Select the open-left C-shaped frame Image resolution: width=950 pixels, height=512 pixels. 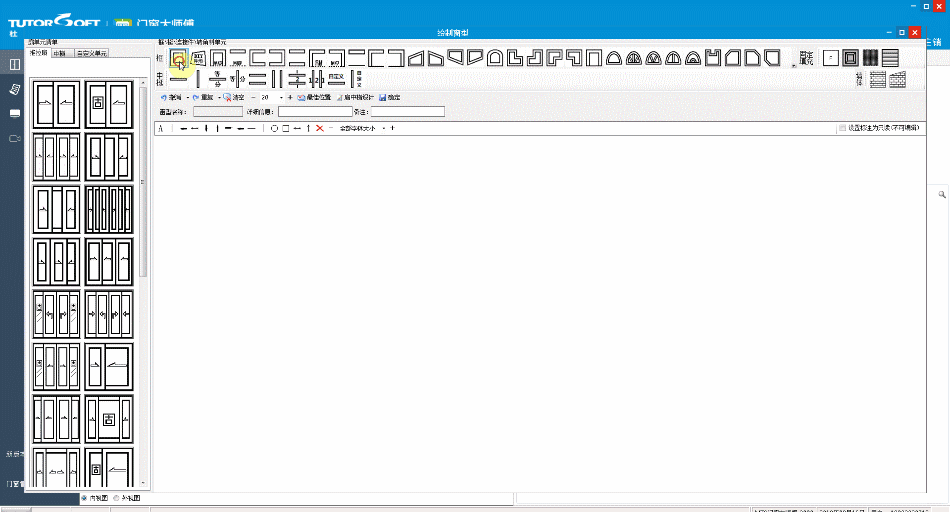[x=277, y=58]
